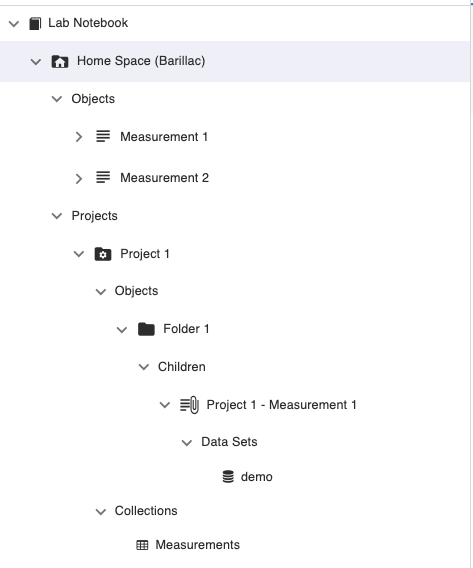Click the Lab Notebook book icon

(35, 23)
